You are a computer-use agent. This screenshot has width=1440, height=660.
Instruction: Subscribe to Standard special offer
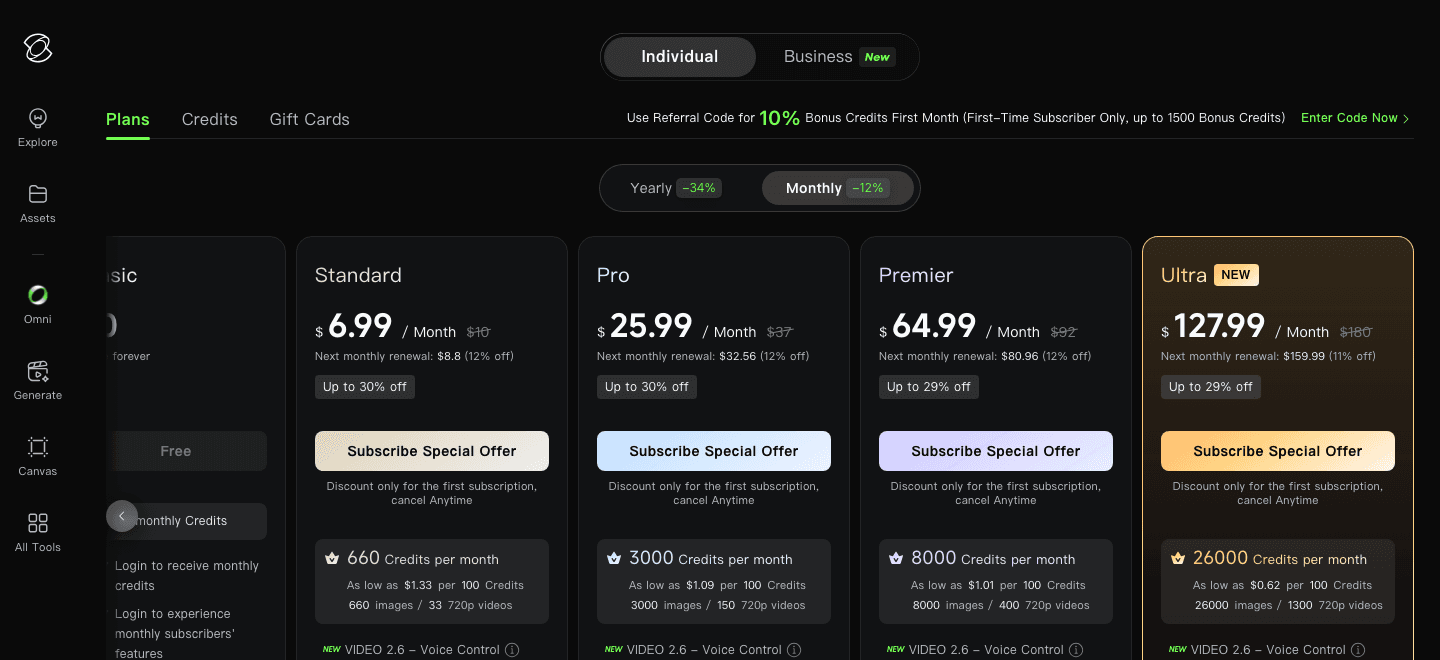coord(432,451)
